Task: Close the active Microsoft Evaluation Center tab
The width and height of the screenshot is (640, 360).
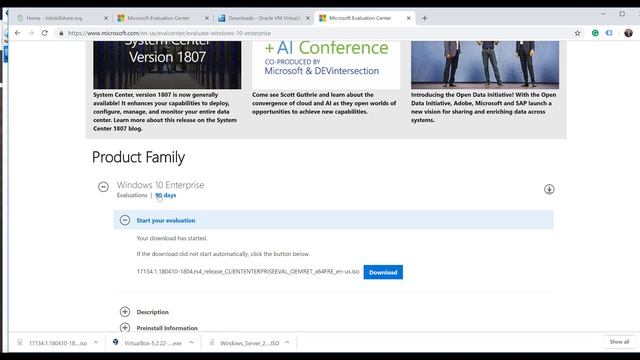Action: point(409,18)
